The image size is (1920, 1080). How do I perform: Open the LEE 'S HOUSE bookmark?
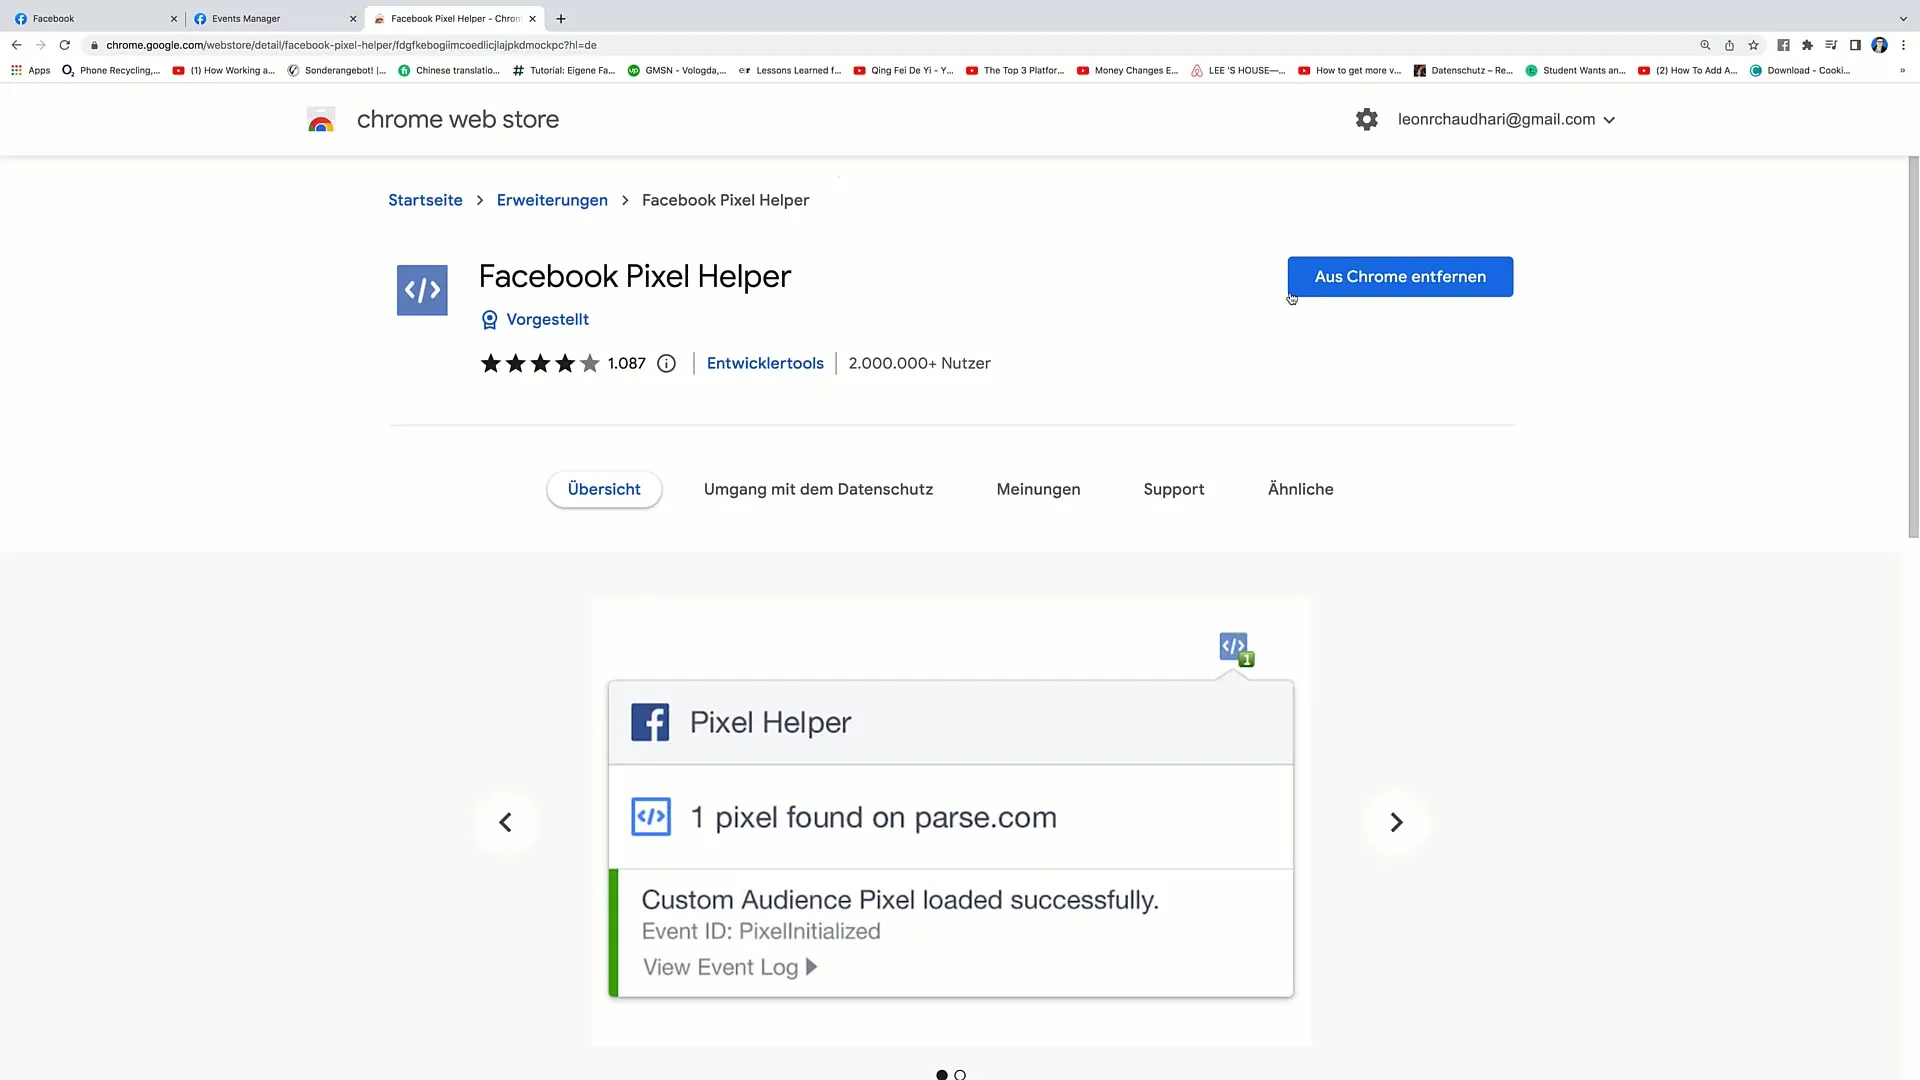point(1238,71)
